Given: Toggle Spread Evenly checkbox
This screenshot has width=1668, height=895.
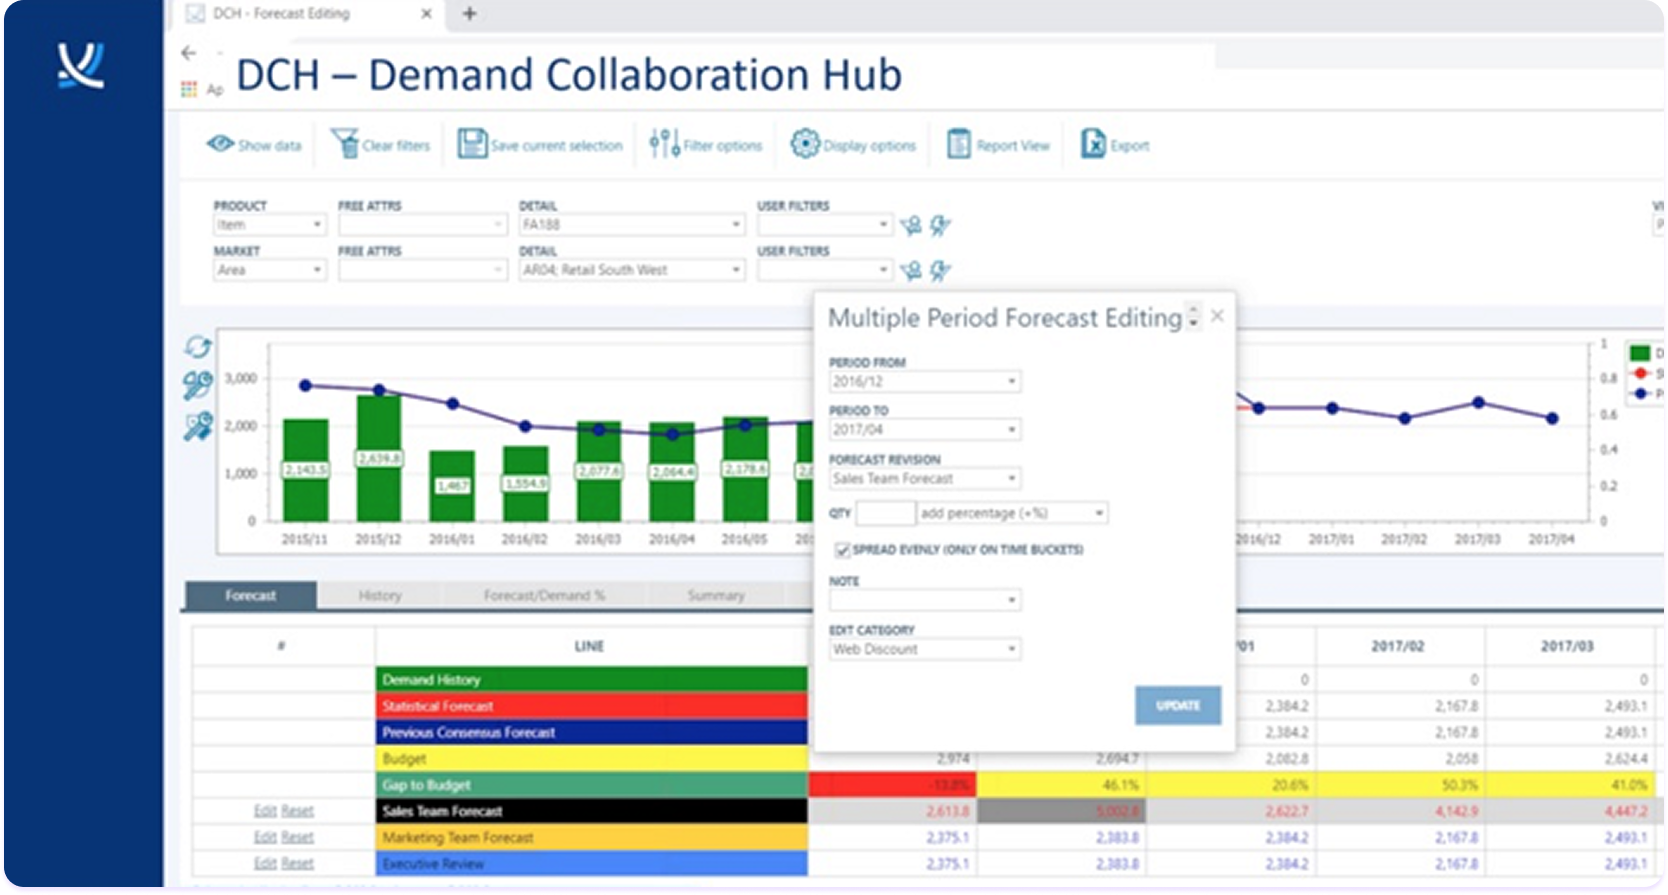Looking at the screenshot, I should 842,550.
